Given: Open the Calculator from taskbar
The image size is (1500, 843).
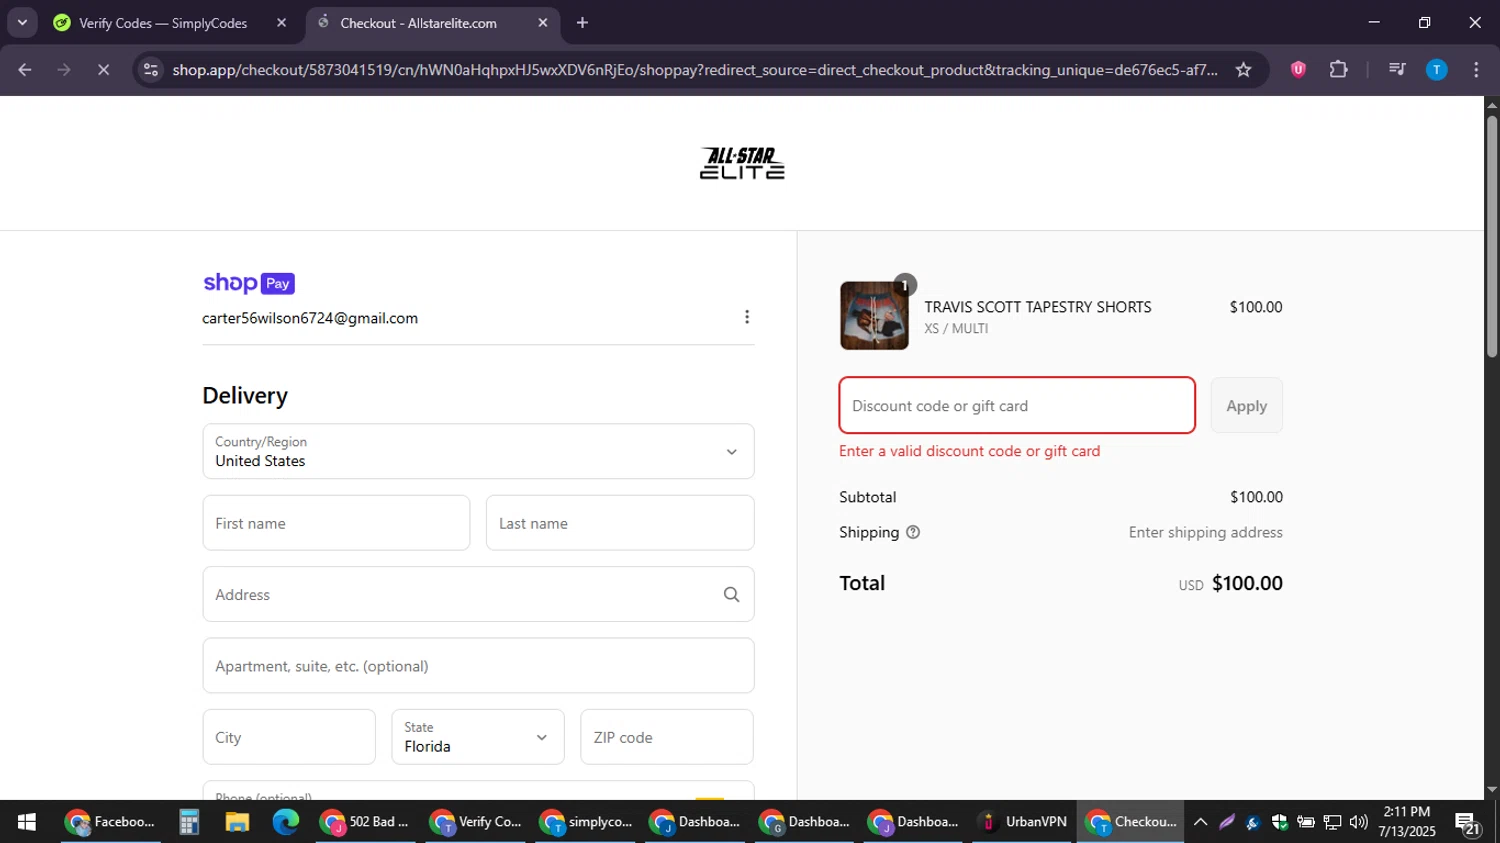Looking at the screenshot, I should tap(188, 822).
